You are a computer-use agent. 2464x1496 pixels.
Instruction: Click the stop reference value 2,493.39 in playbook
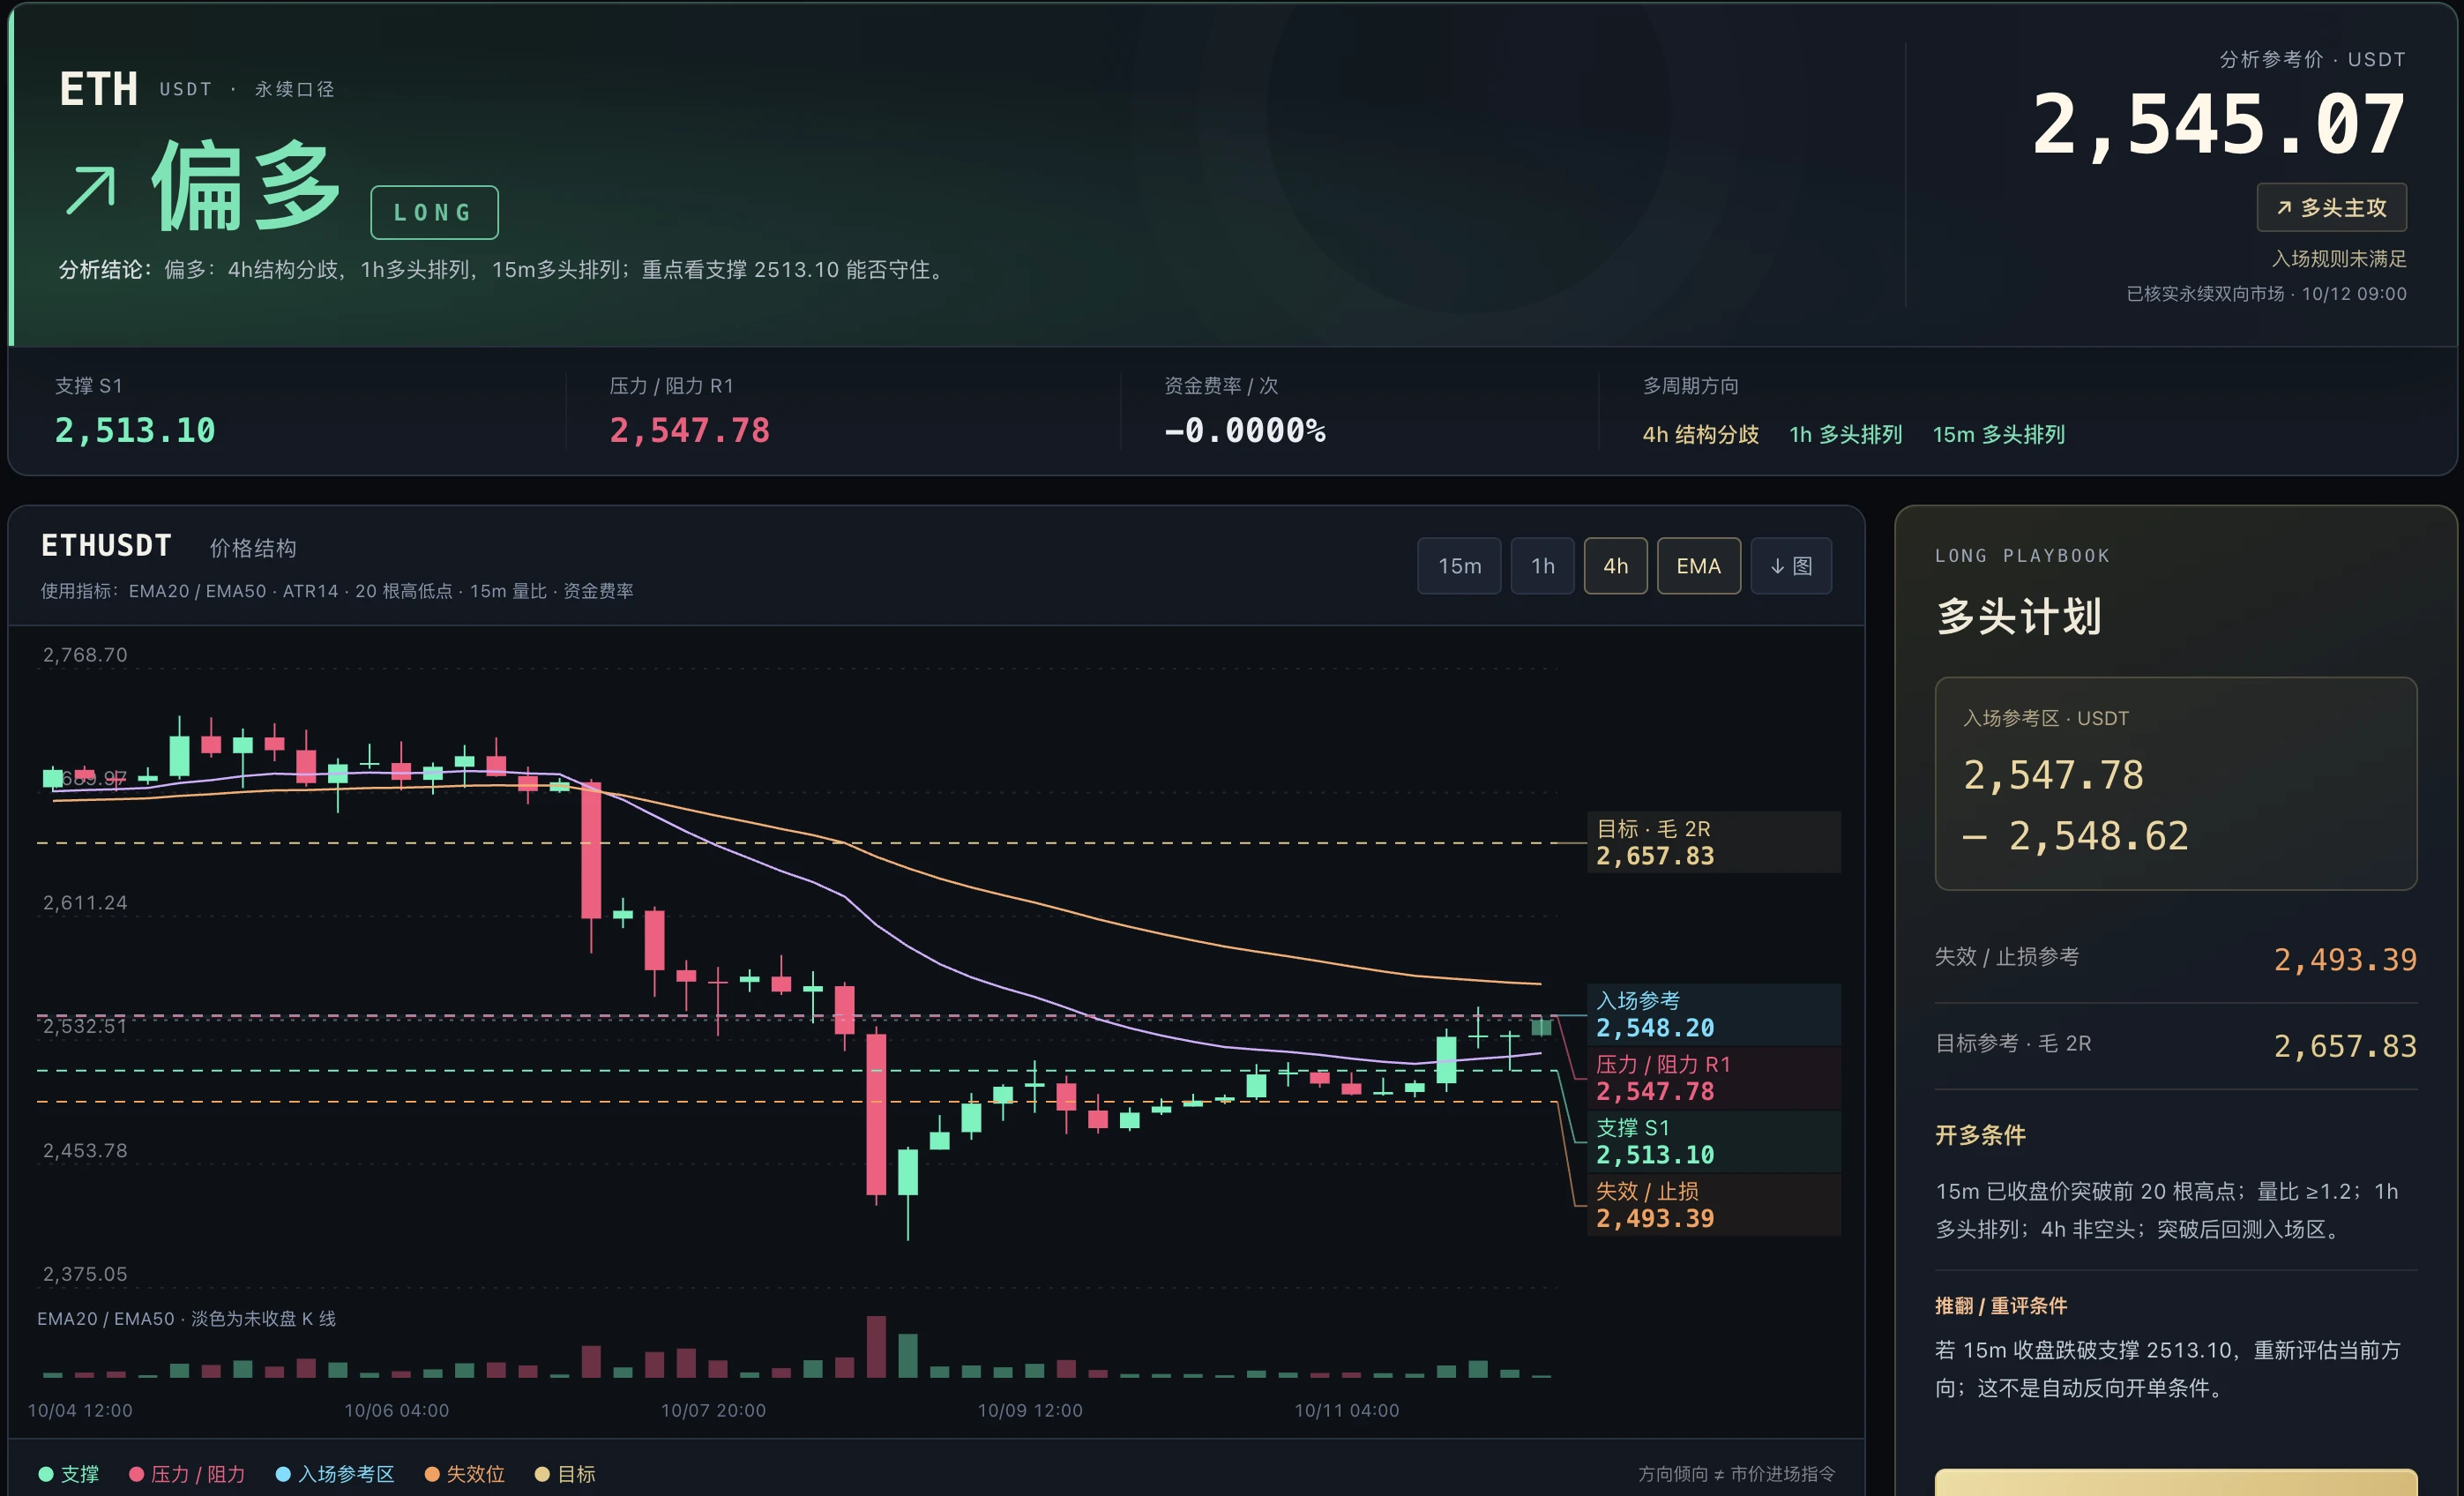point(2345,959)
